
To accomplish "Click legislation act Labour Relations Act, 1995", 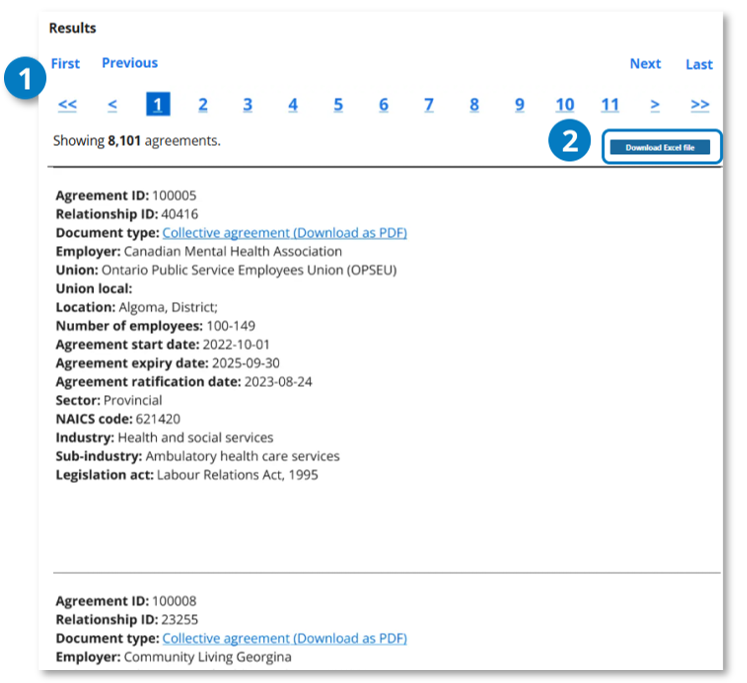I will [x=237, y=475].
